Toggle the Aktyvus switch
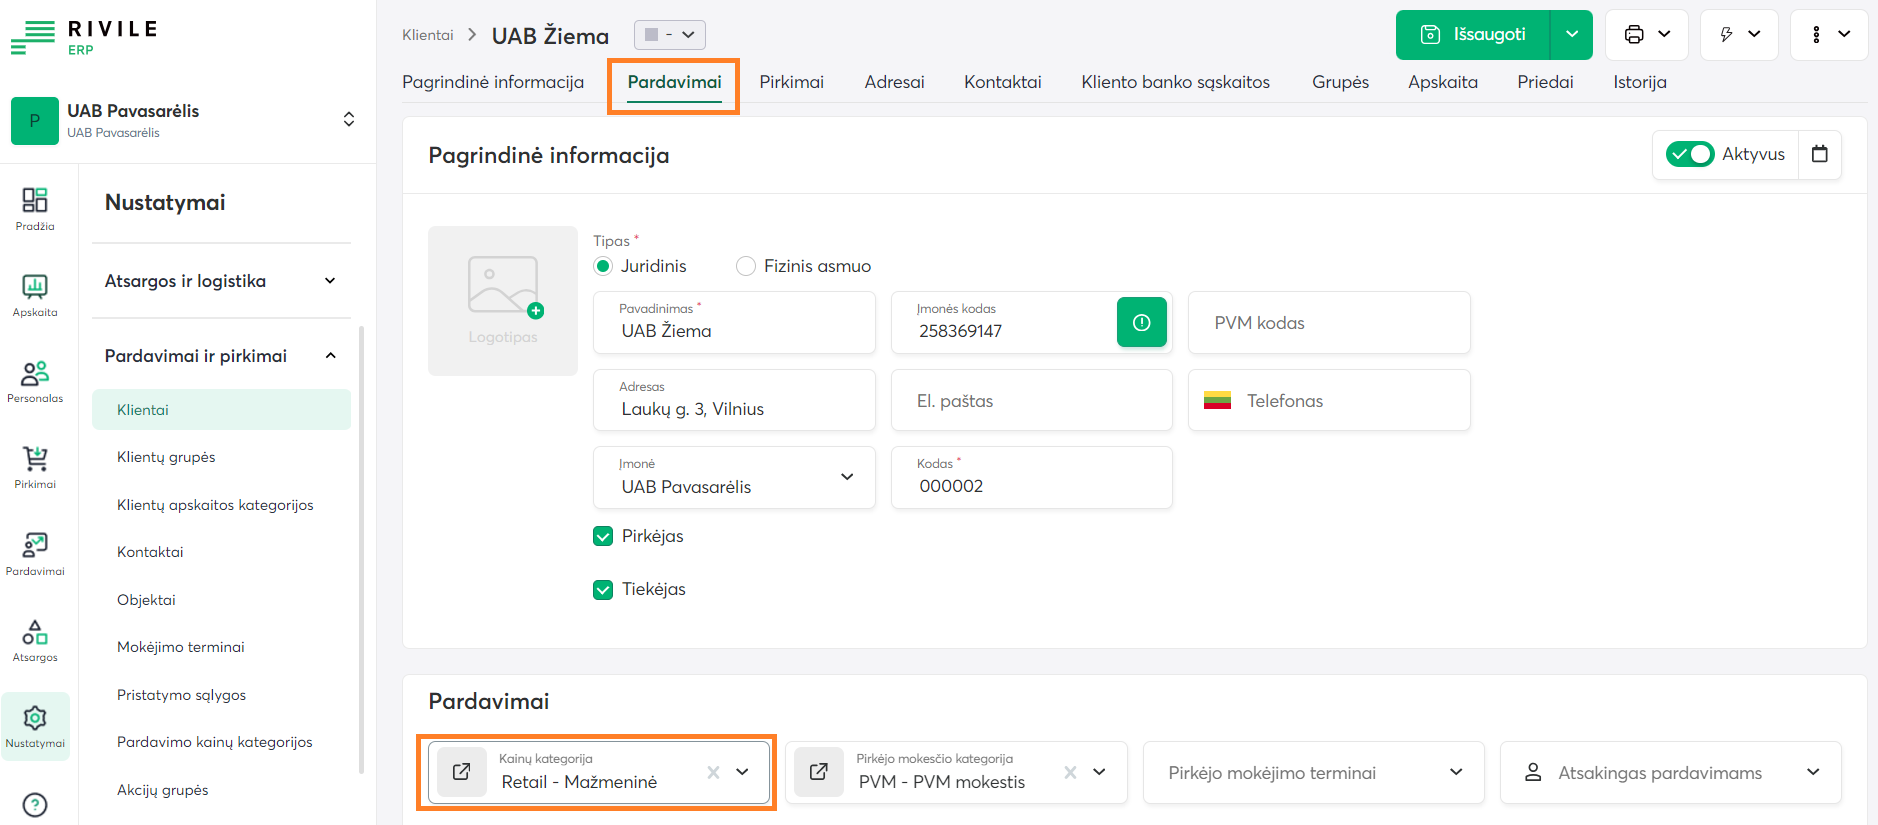 click(1690, 154)
